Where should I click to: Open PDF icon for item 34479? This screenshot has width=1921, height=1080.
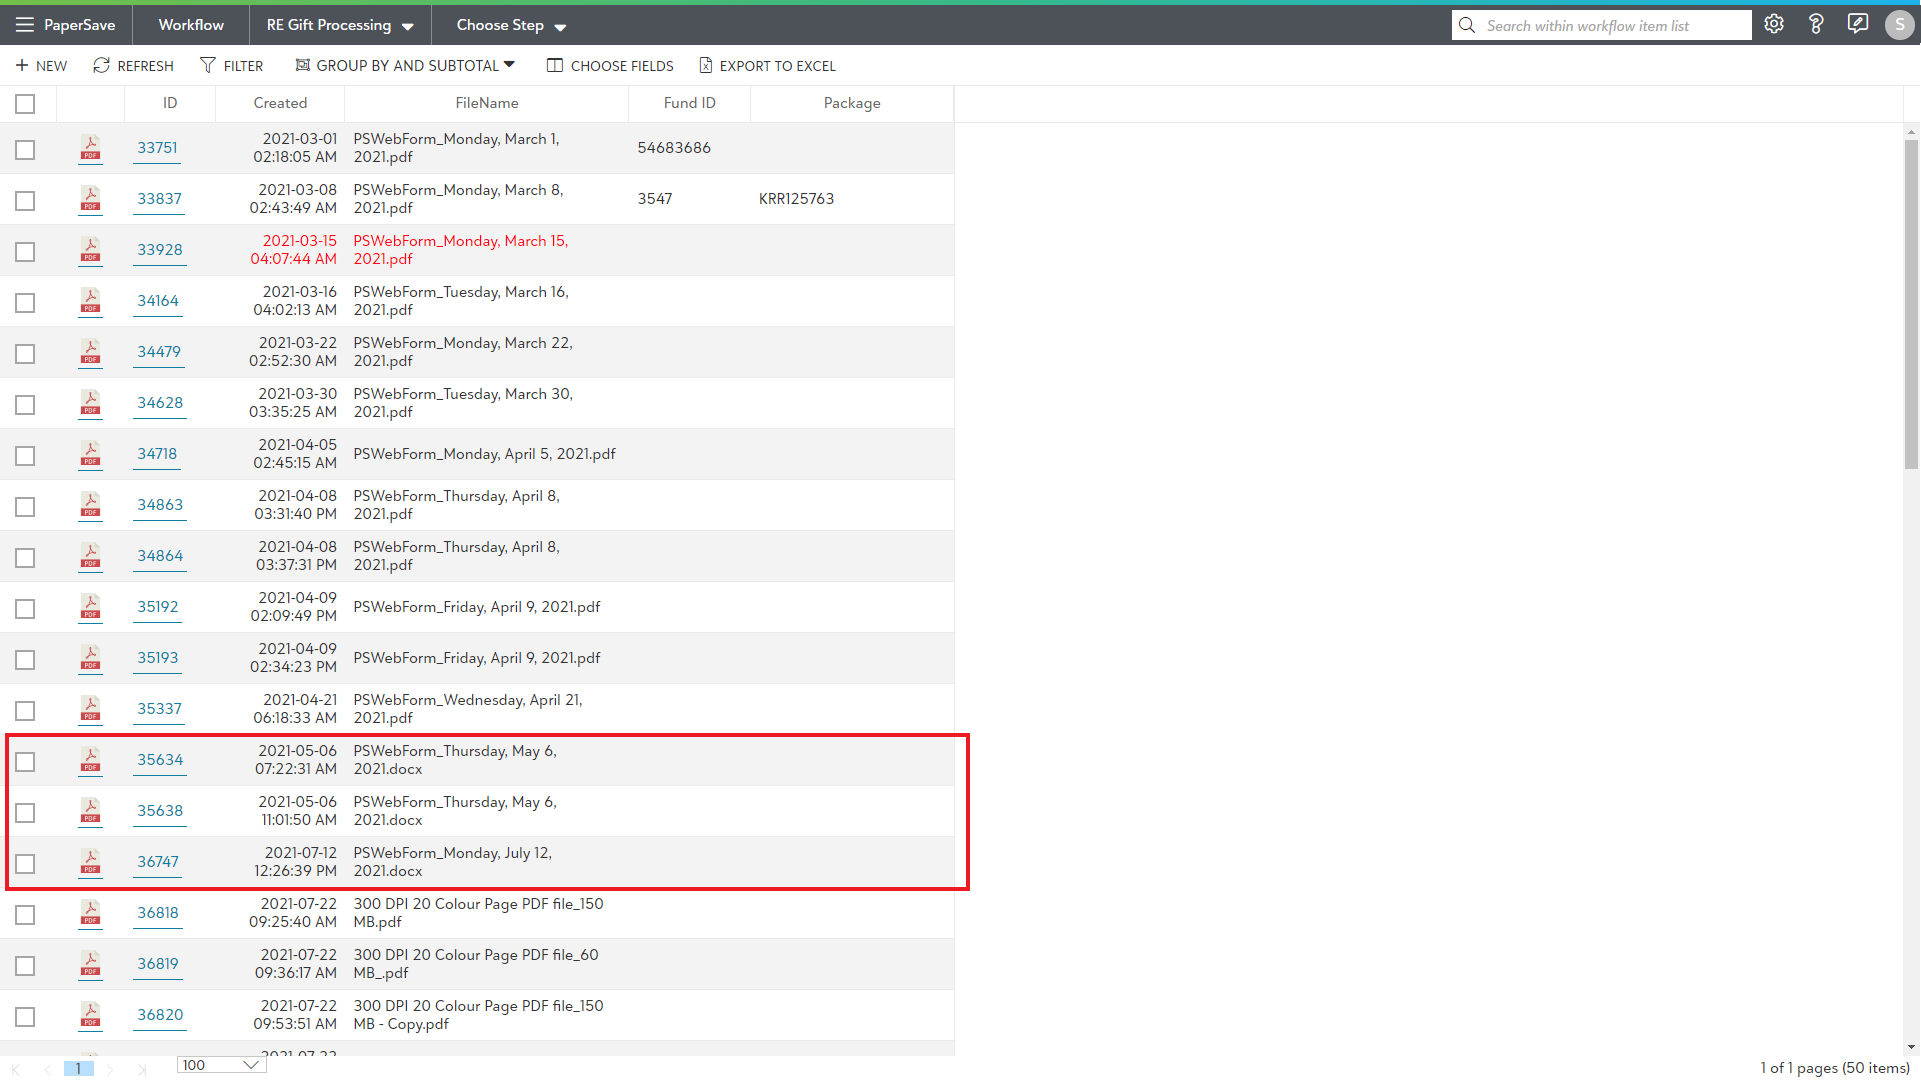90,352
